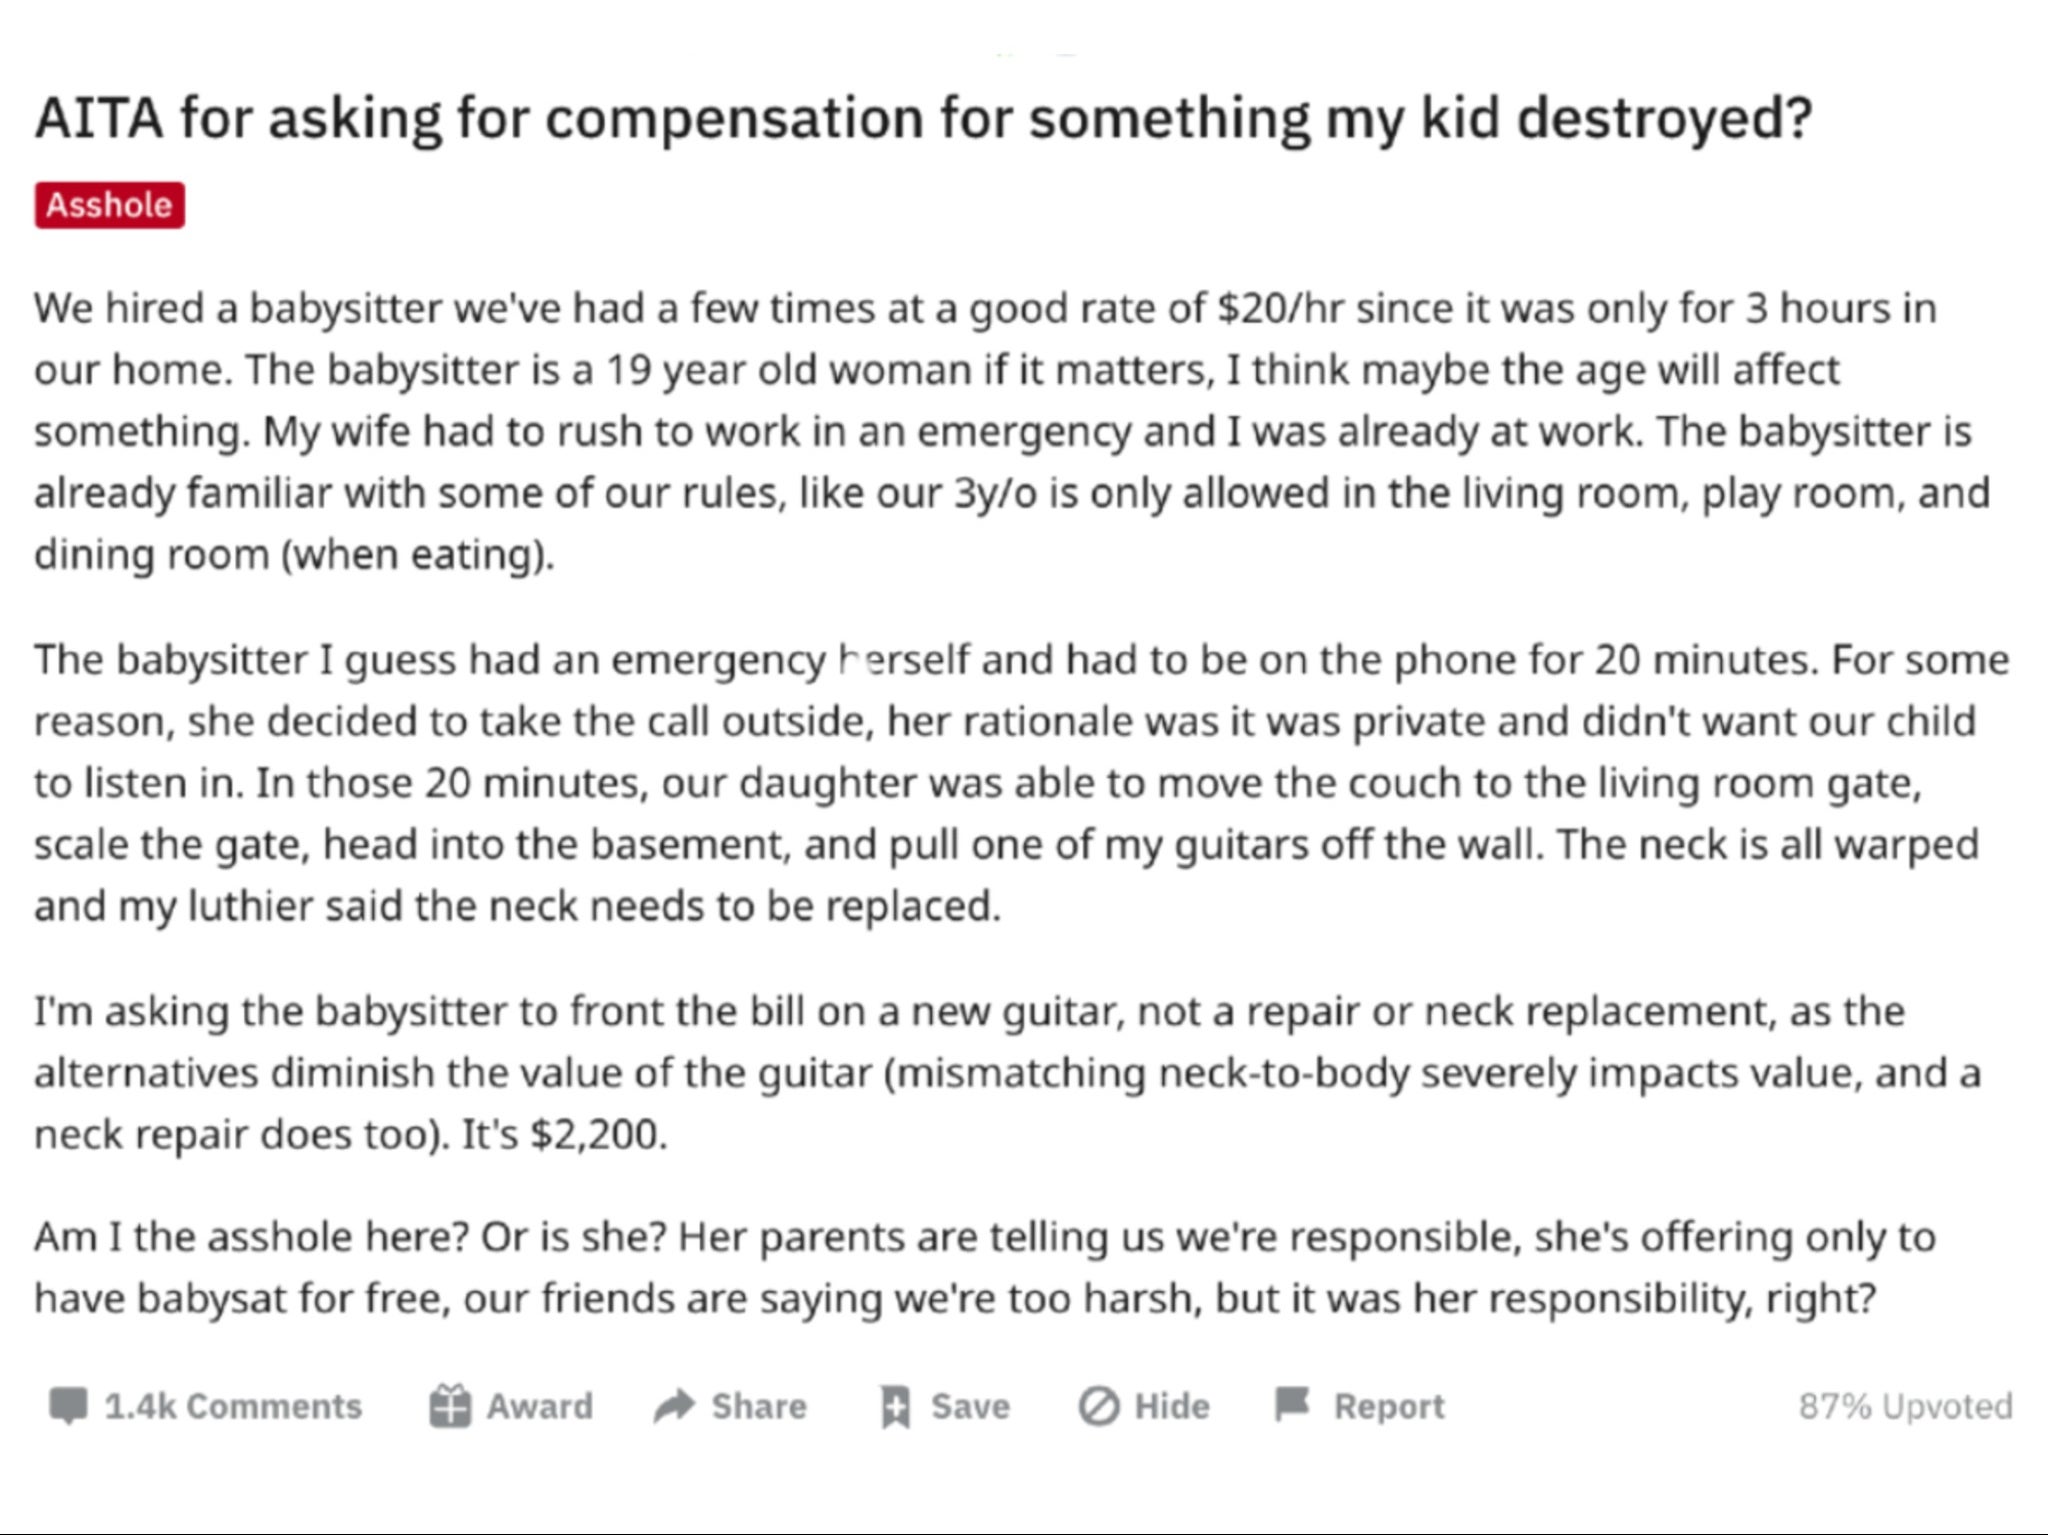This screenshot has width=2048, height=1535.
Task: Click the 87% Upvoted indicator
Action: (1908, 1406)
